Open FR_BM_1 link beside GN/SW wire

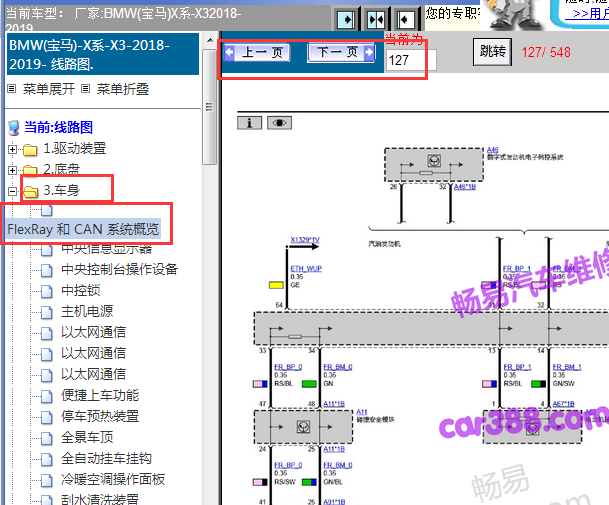point(567,367)
